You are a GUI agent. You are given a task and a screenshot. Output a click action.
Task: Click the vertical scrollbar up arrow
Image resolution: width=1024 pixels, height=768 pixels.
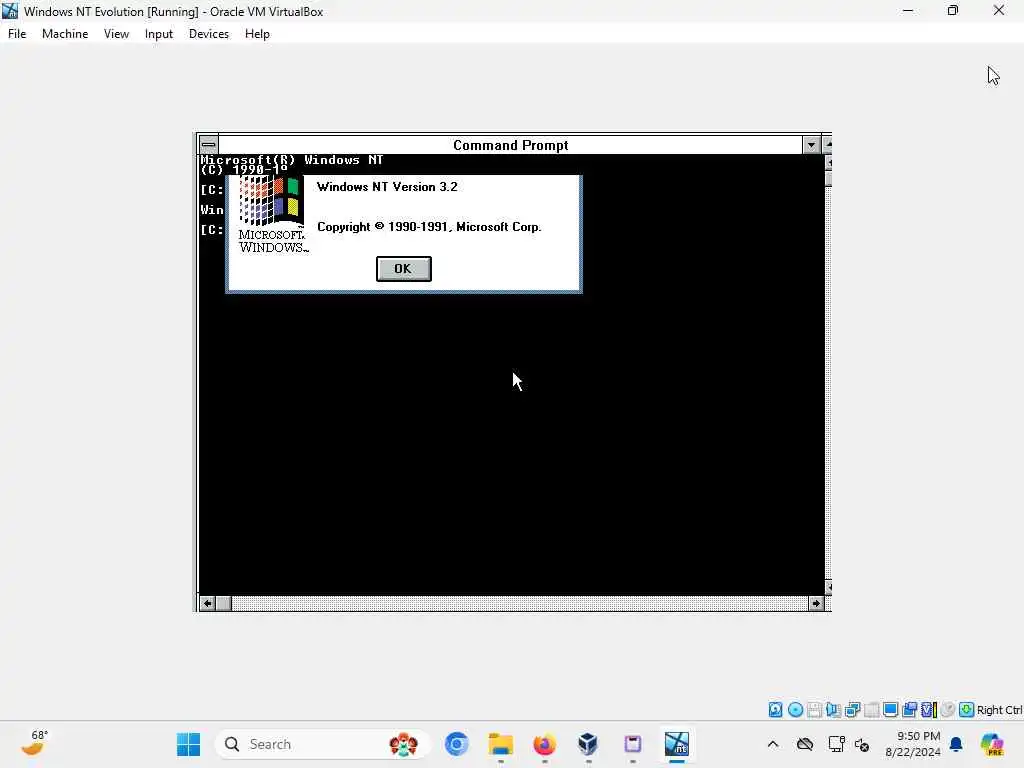pyautogui.click(x=828, y=162)
